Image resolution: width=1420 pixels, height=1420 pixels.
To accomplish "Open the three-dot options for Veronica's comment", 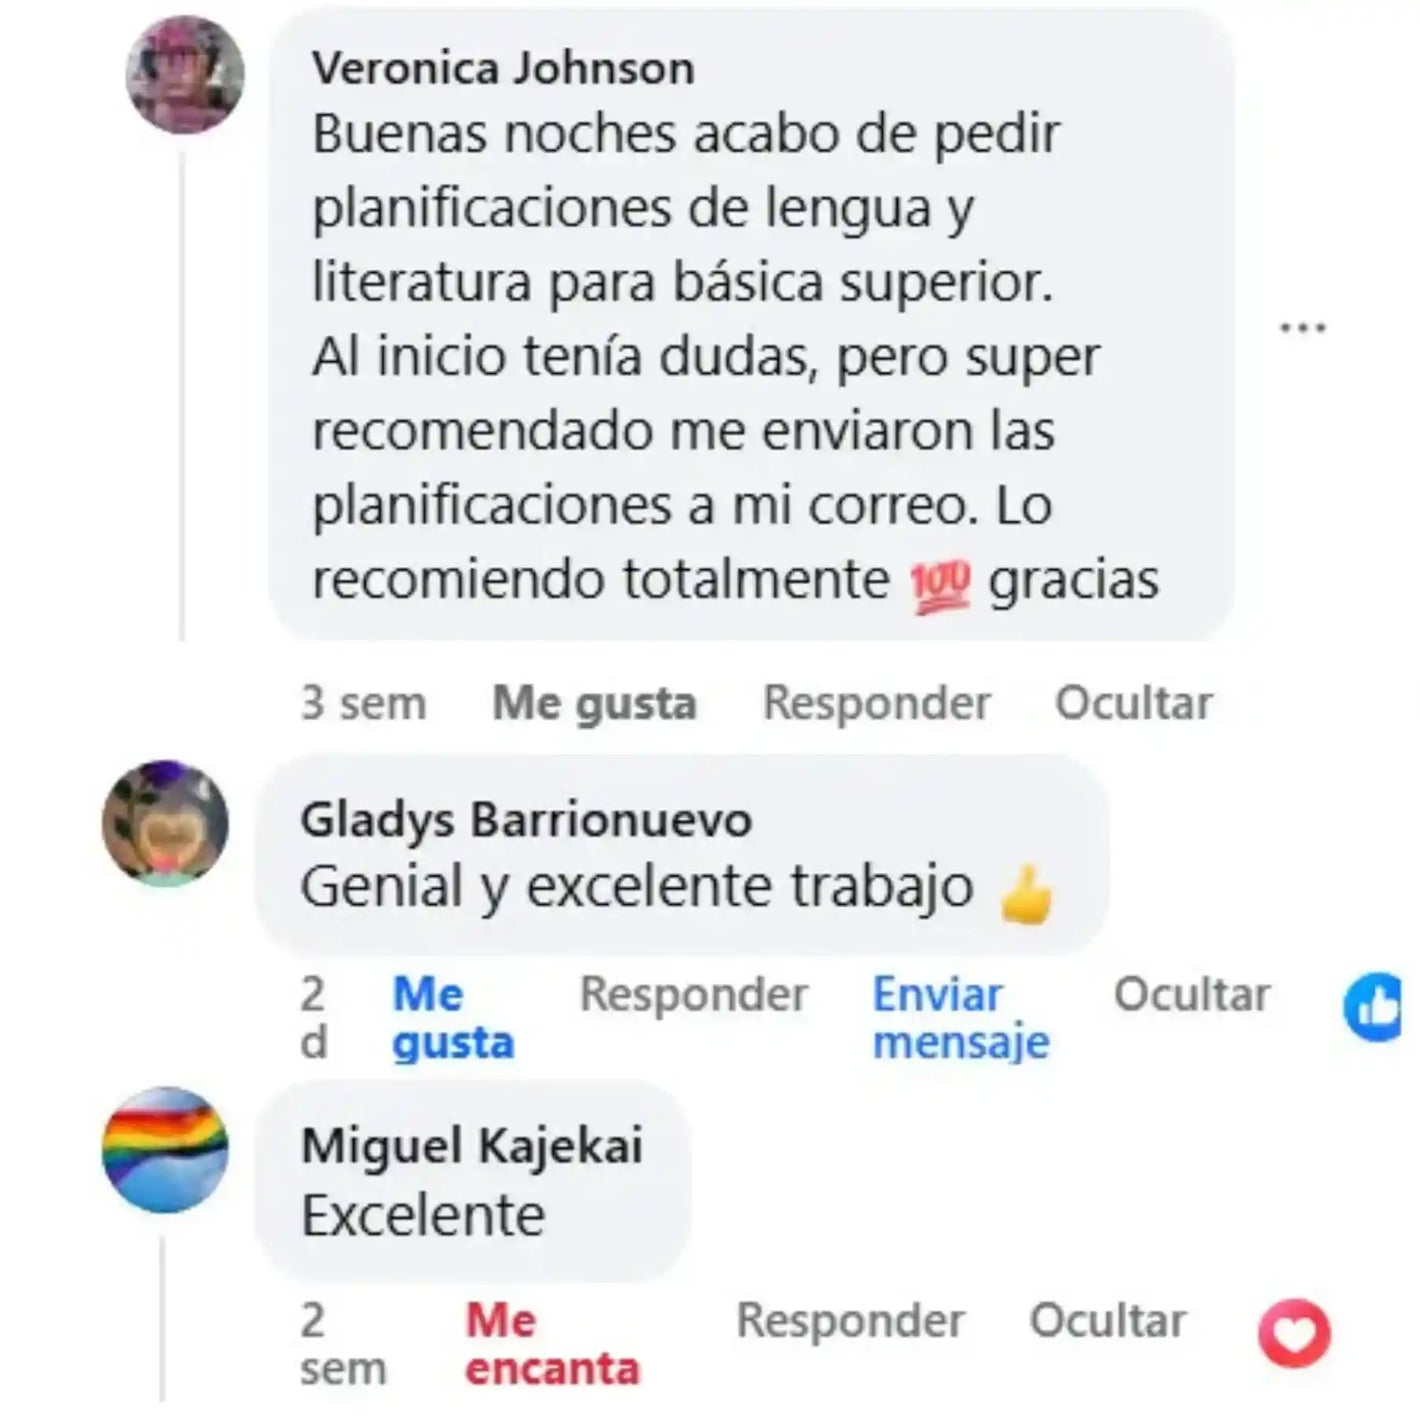I will pyautogui.click(x=1304, y=327).
